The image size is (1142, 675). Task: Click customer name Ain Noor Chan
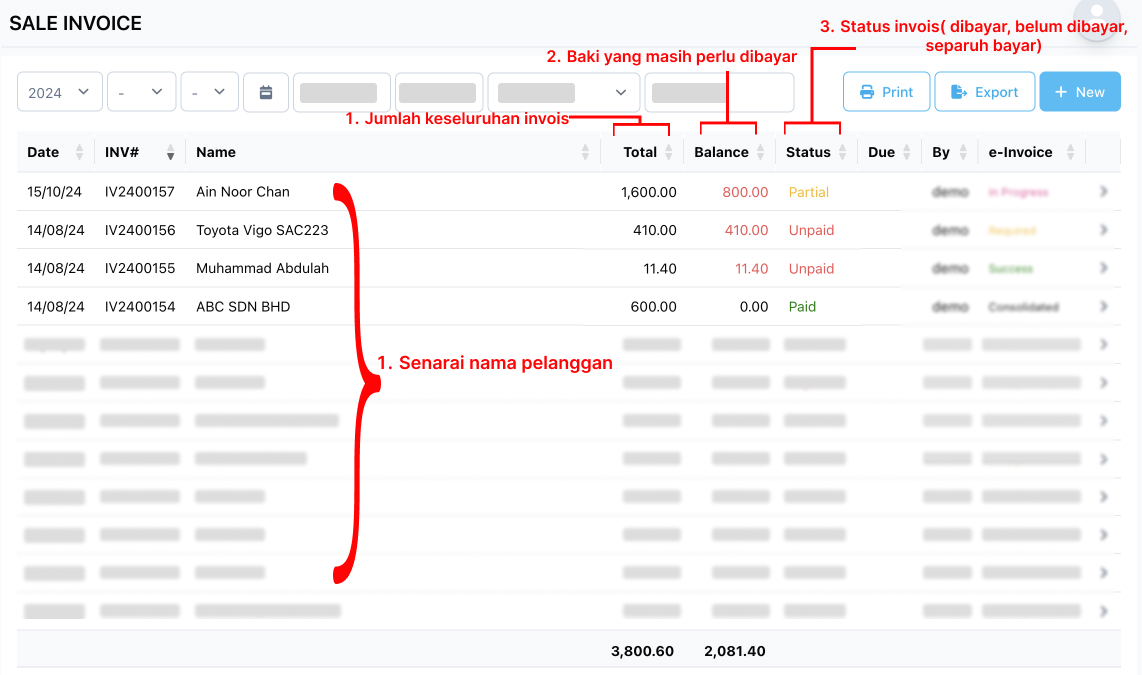tap(243, 192)
